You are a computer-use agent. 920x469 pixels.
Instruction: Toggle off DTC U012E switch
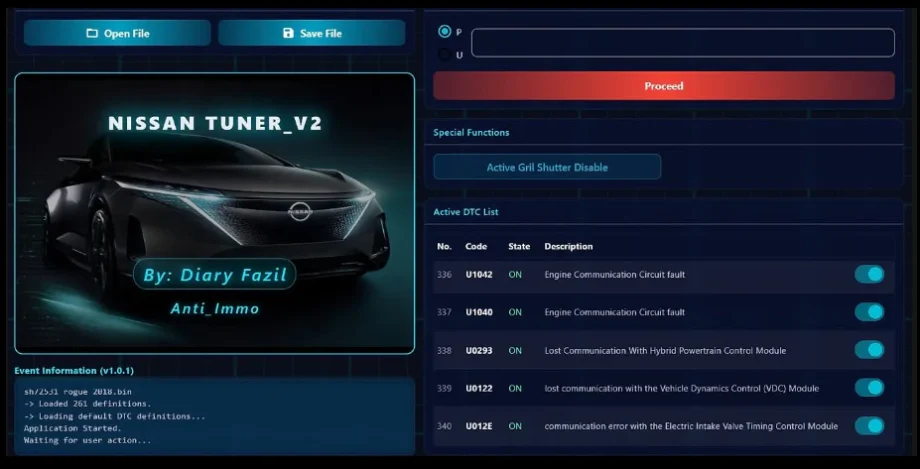click(x=869, y=426)
